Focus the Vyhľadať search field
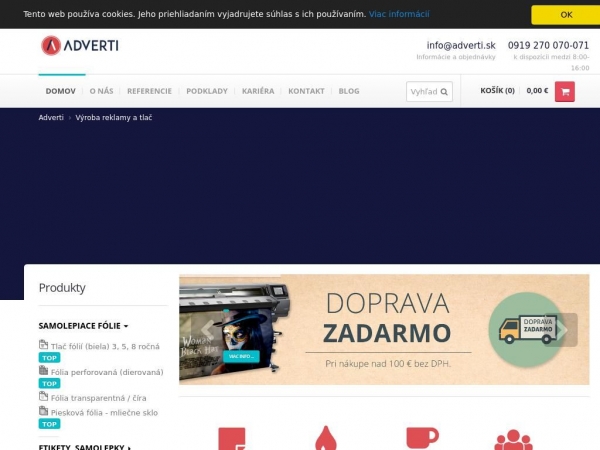Viewport: 600px width, 450px height. 429,91
